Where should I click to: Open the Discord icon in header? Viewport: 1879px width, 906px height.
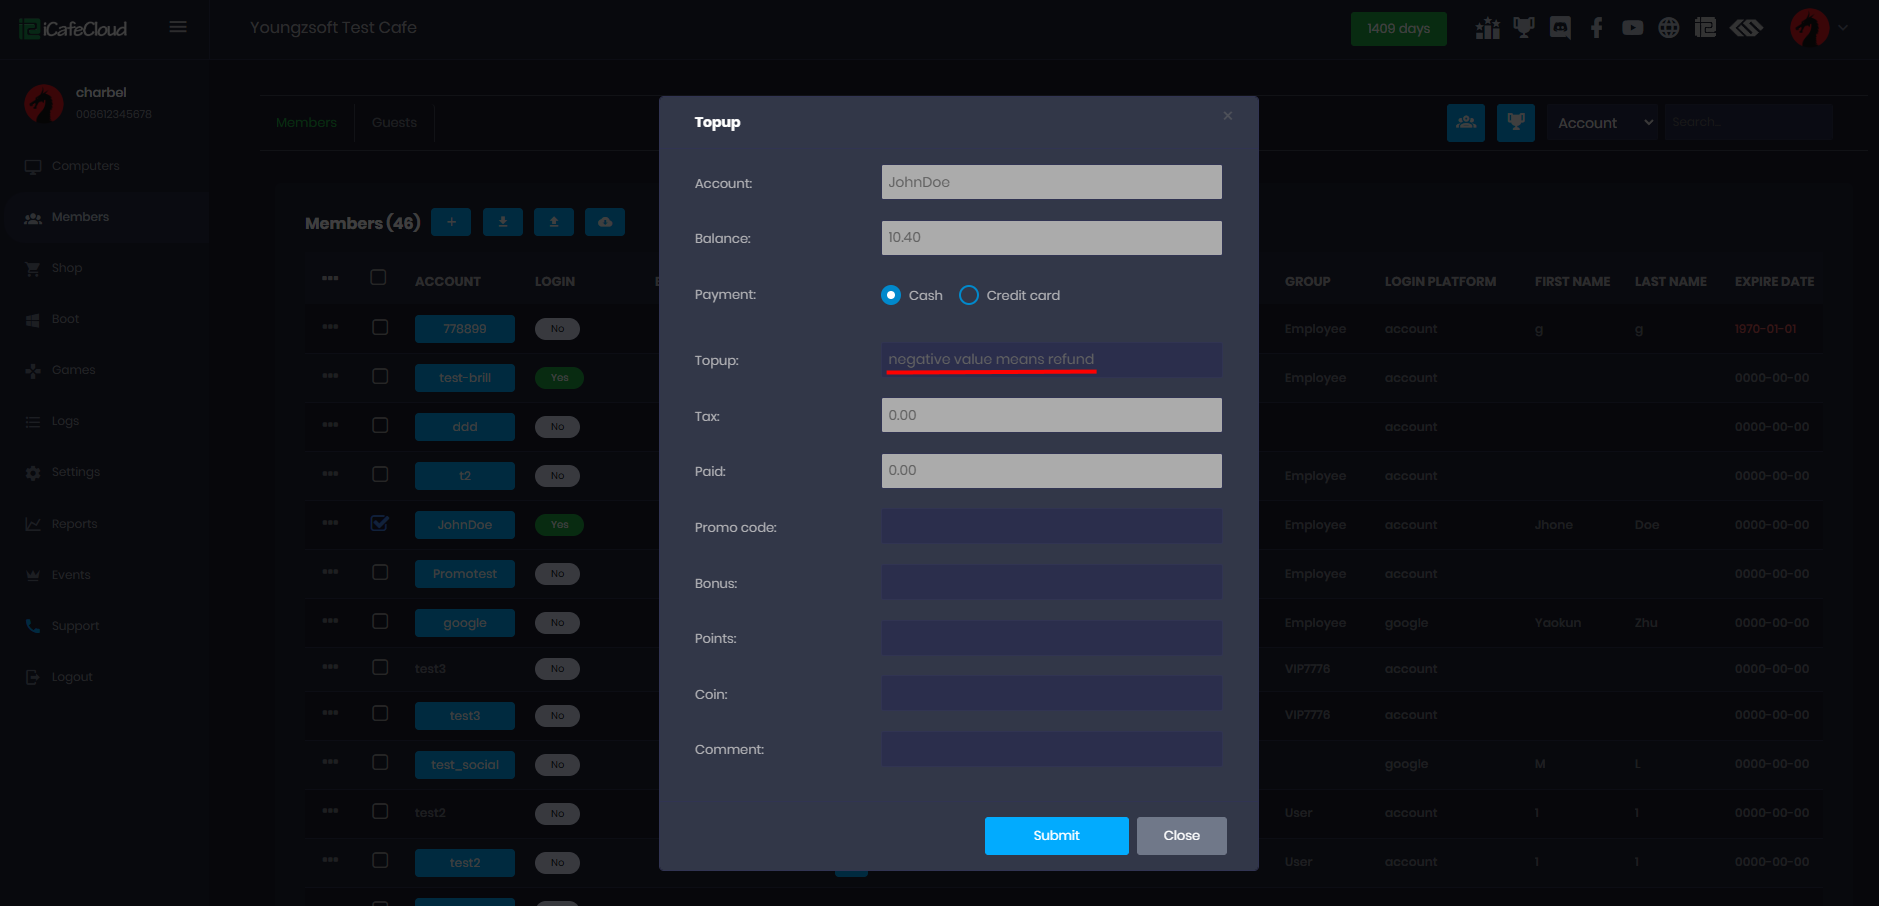click(1560, 28)
